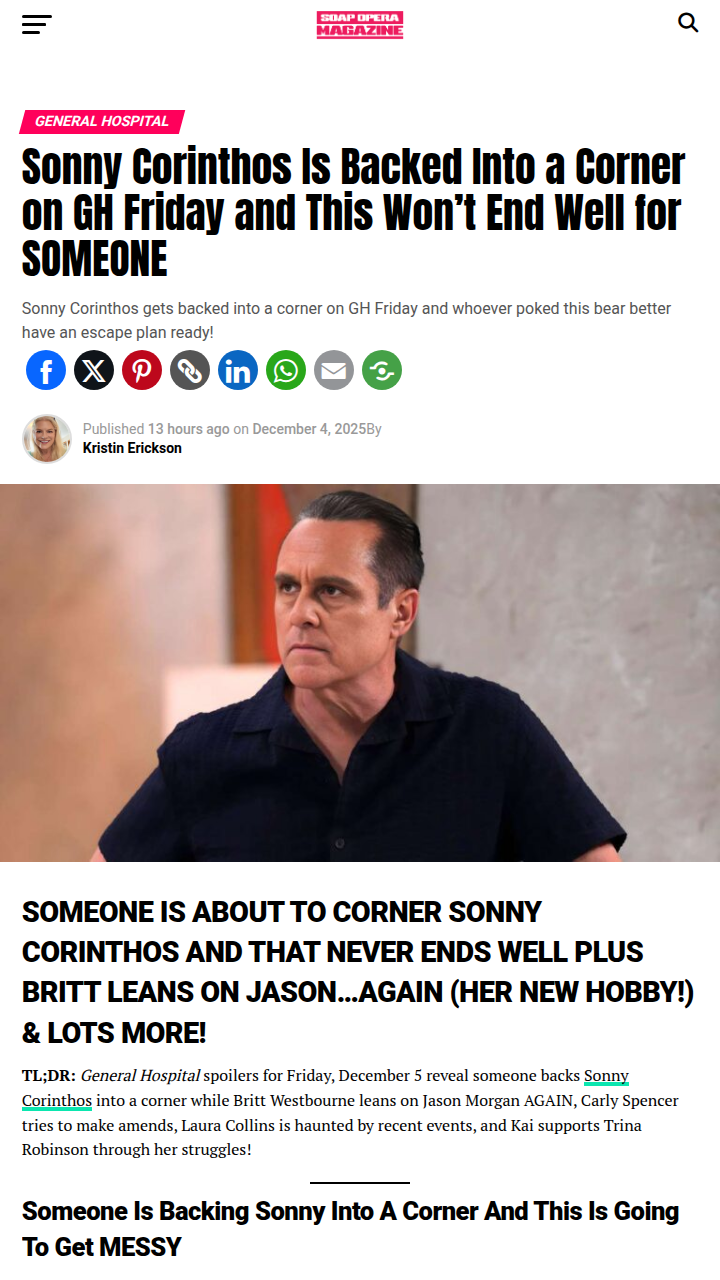Pin article on Pinterest
This screenshot has width=720, height=1280.
click(x=142, y=370)
